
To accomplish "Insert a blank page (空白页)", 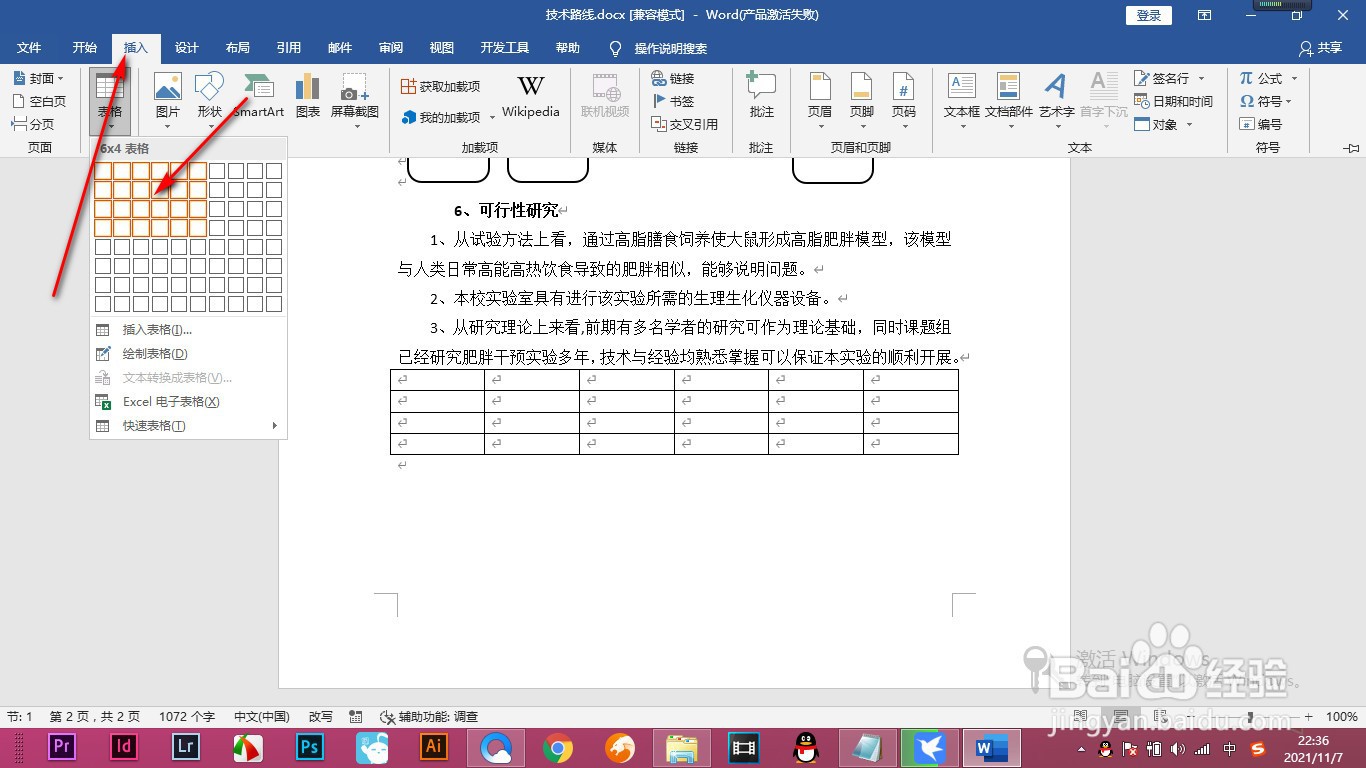I will [x=39, y=101].
